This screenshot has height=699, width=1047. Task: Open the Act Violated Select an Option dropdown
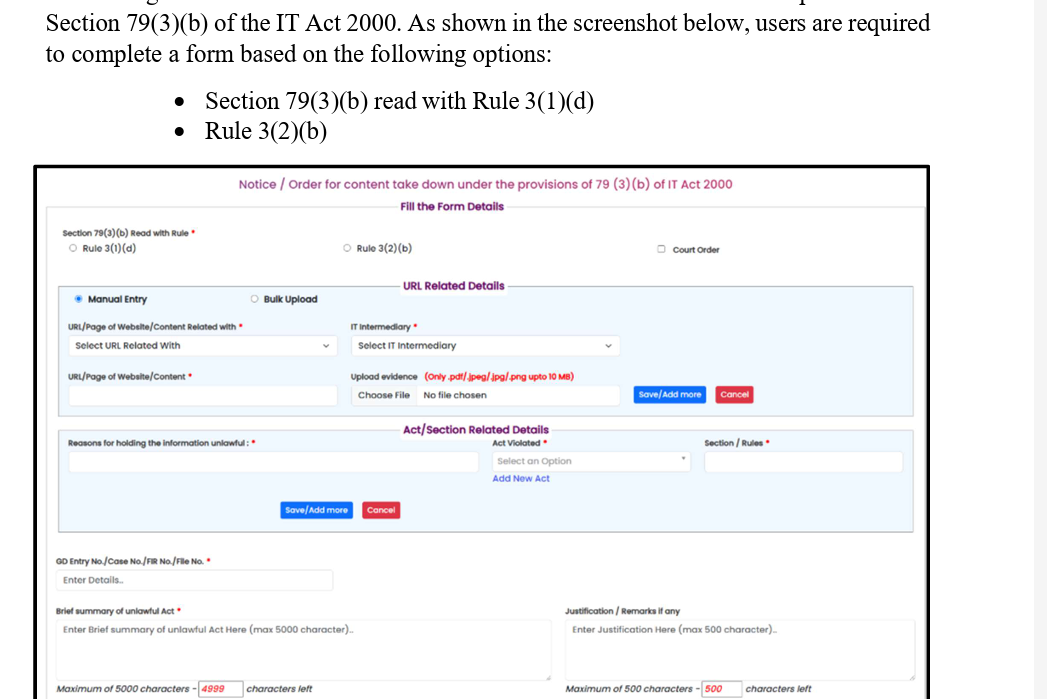pyautogui.click(x=591, y=461)
